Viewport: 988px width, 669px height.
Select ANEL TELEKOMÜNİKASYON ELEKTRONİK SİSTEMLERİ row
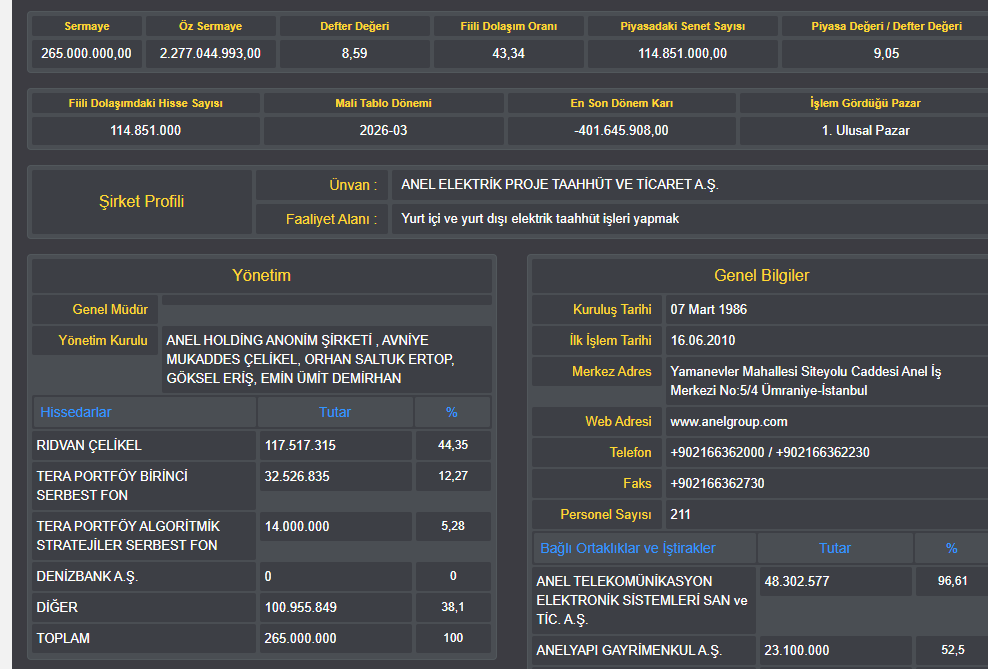pos(644,600)
